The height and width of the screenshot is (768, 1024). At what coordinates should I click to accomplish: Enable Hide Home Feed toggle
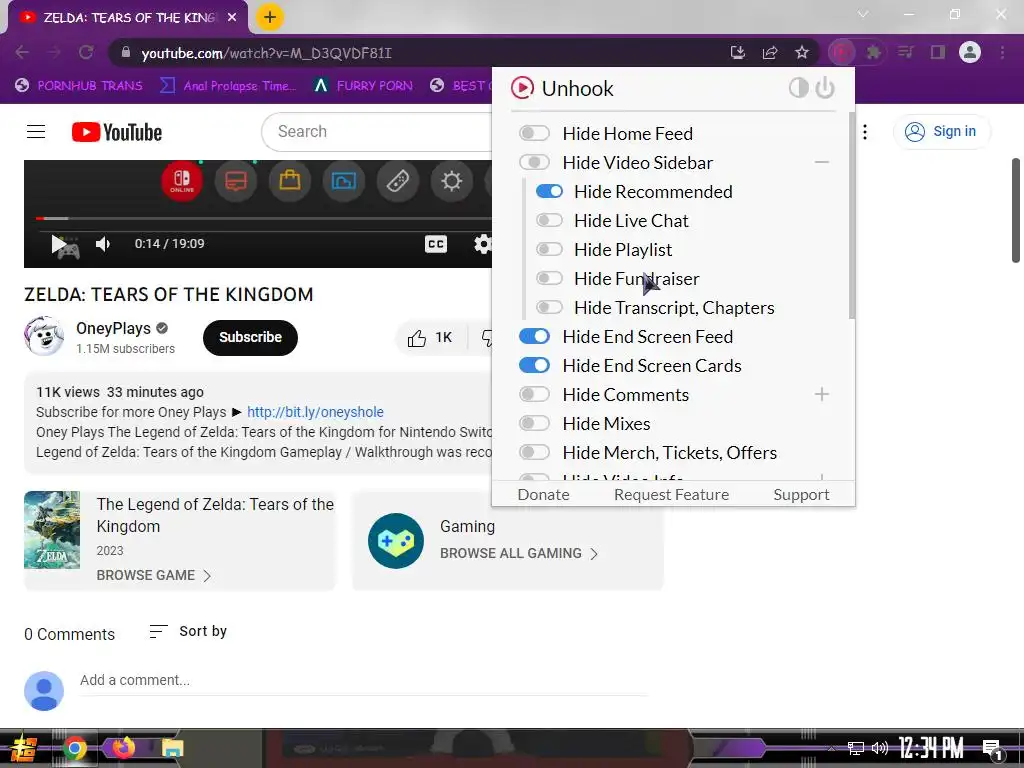[534, 133]
